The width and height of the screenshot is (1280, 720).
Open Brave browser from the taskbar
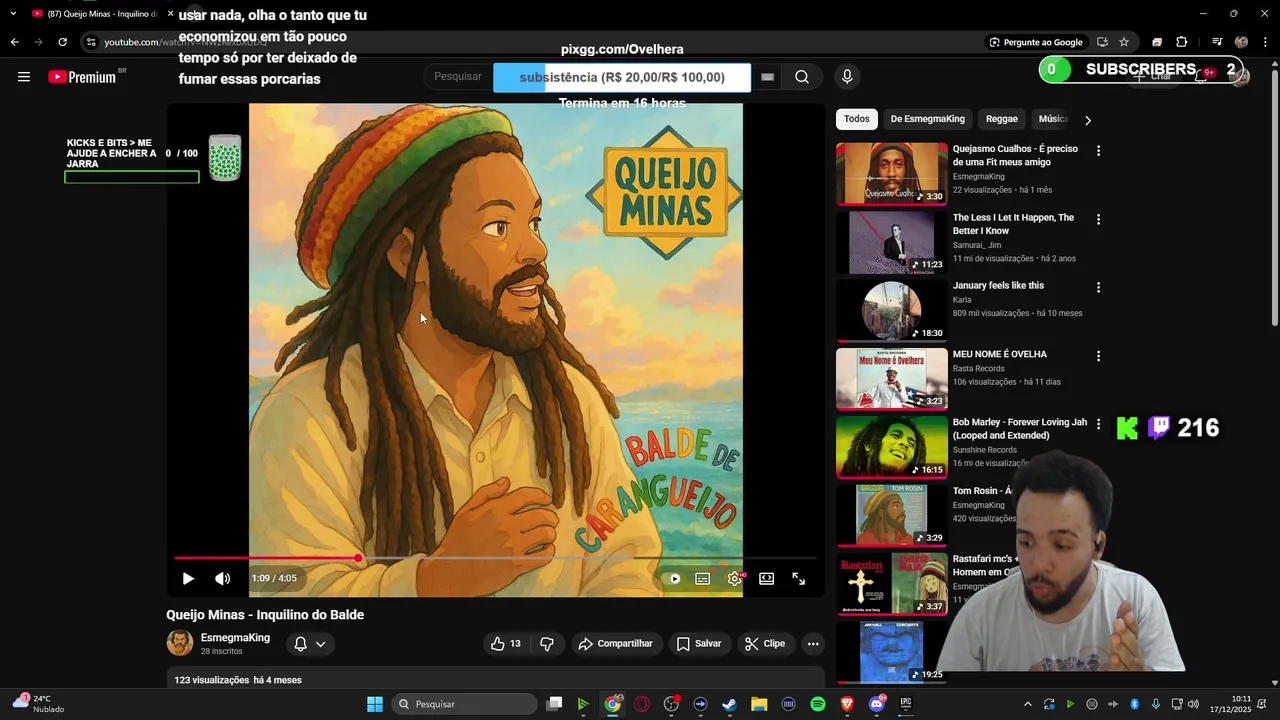[847, 704]
